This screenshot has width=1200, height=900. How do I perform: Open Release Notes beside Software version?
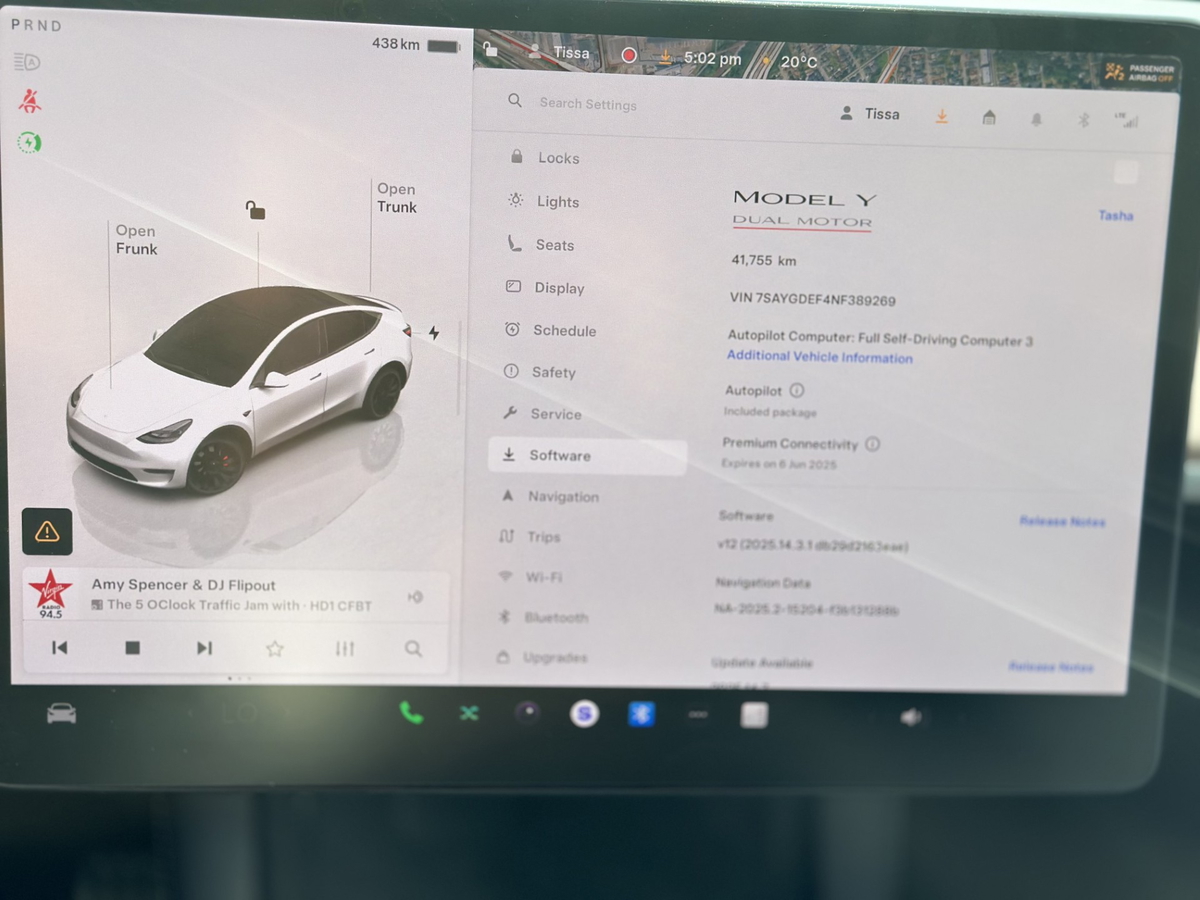1062,521
